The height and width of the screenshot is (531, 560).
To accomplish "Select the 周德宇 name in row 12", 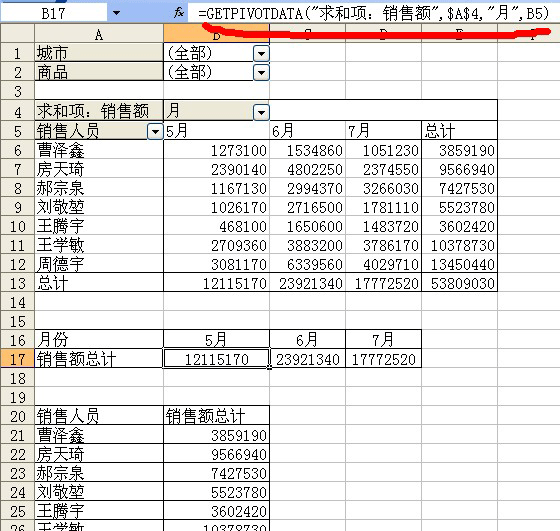I will pos(60,264).
